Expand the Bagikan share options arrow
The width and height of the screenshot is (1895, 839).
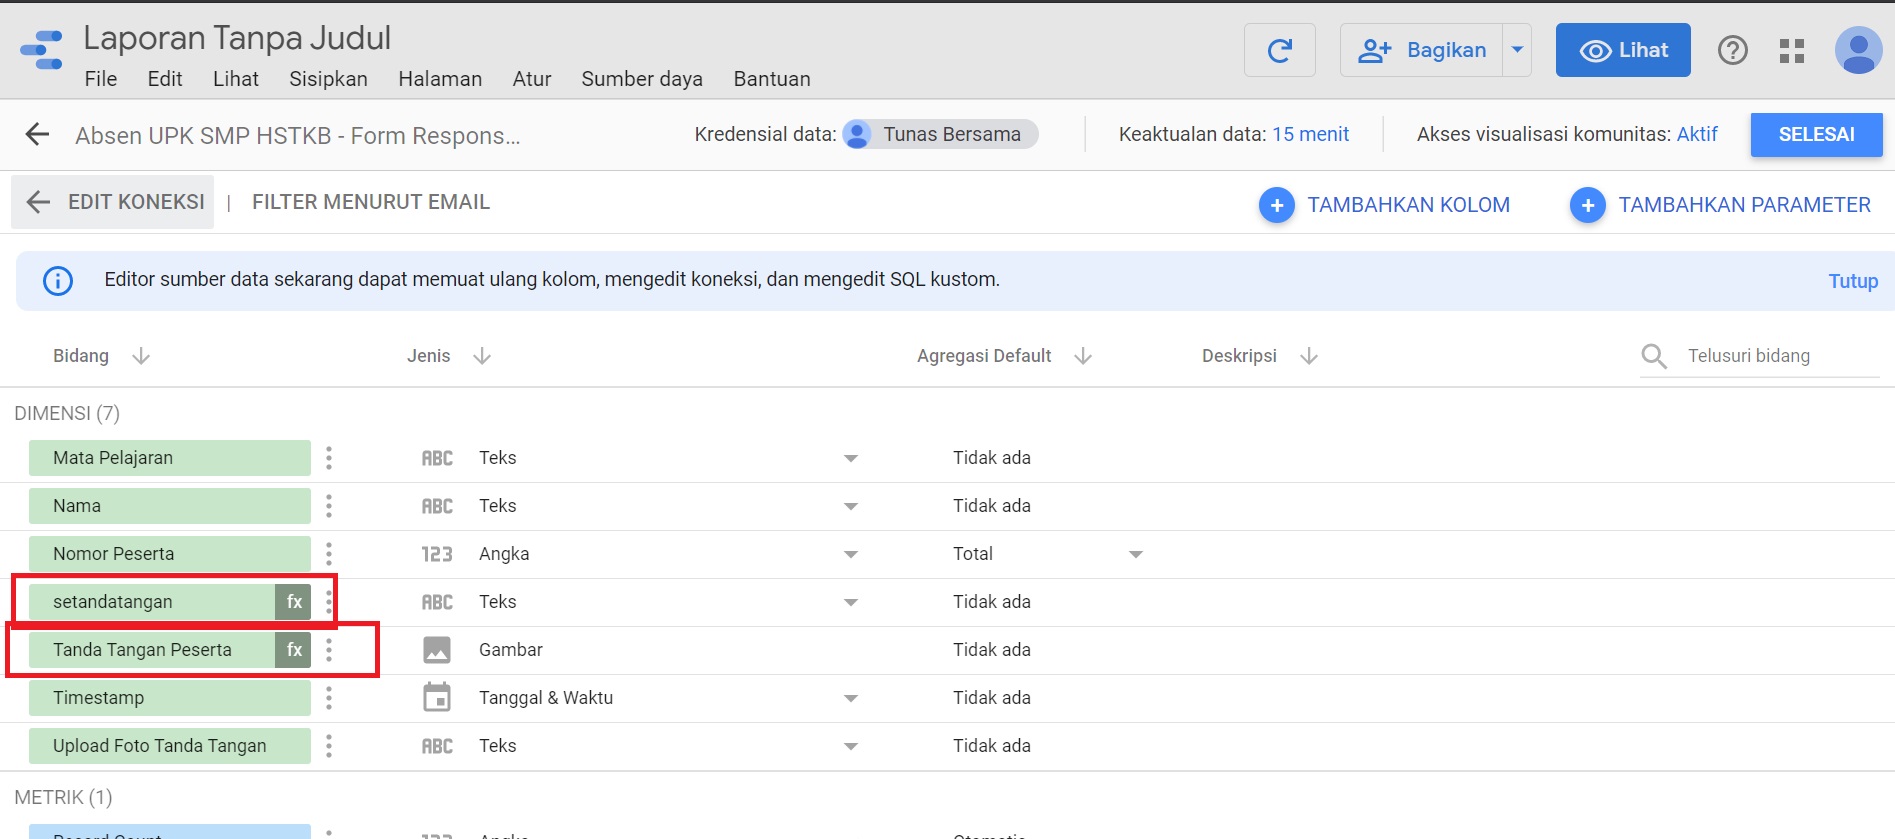pos(1517,50)
